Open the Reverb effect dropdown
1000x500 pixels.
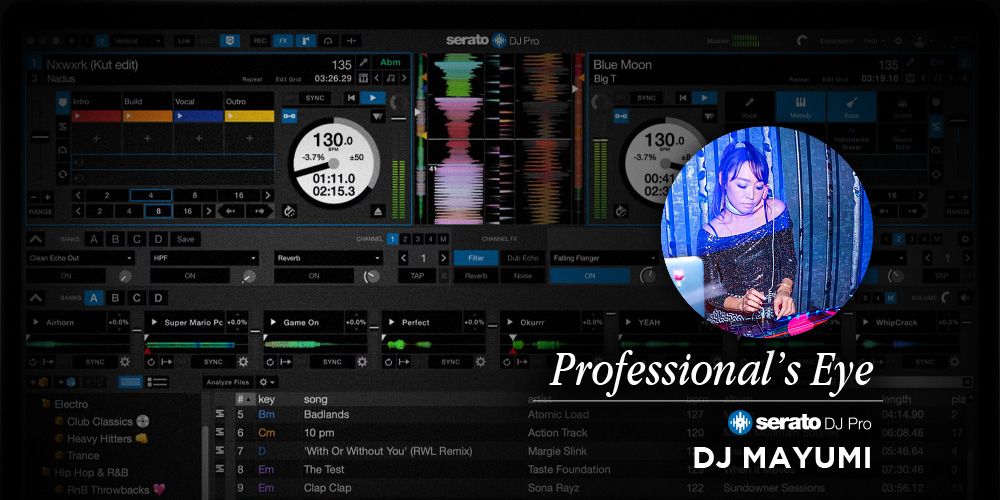click(328, 258)
